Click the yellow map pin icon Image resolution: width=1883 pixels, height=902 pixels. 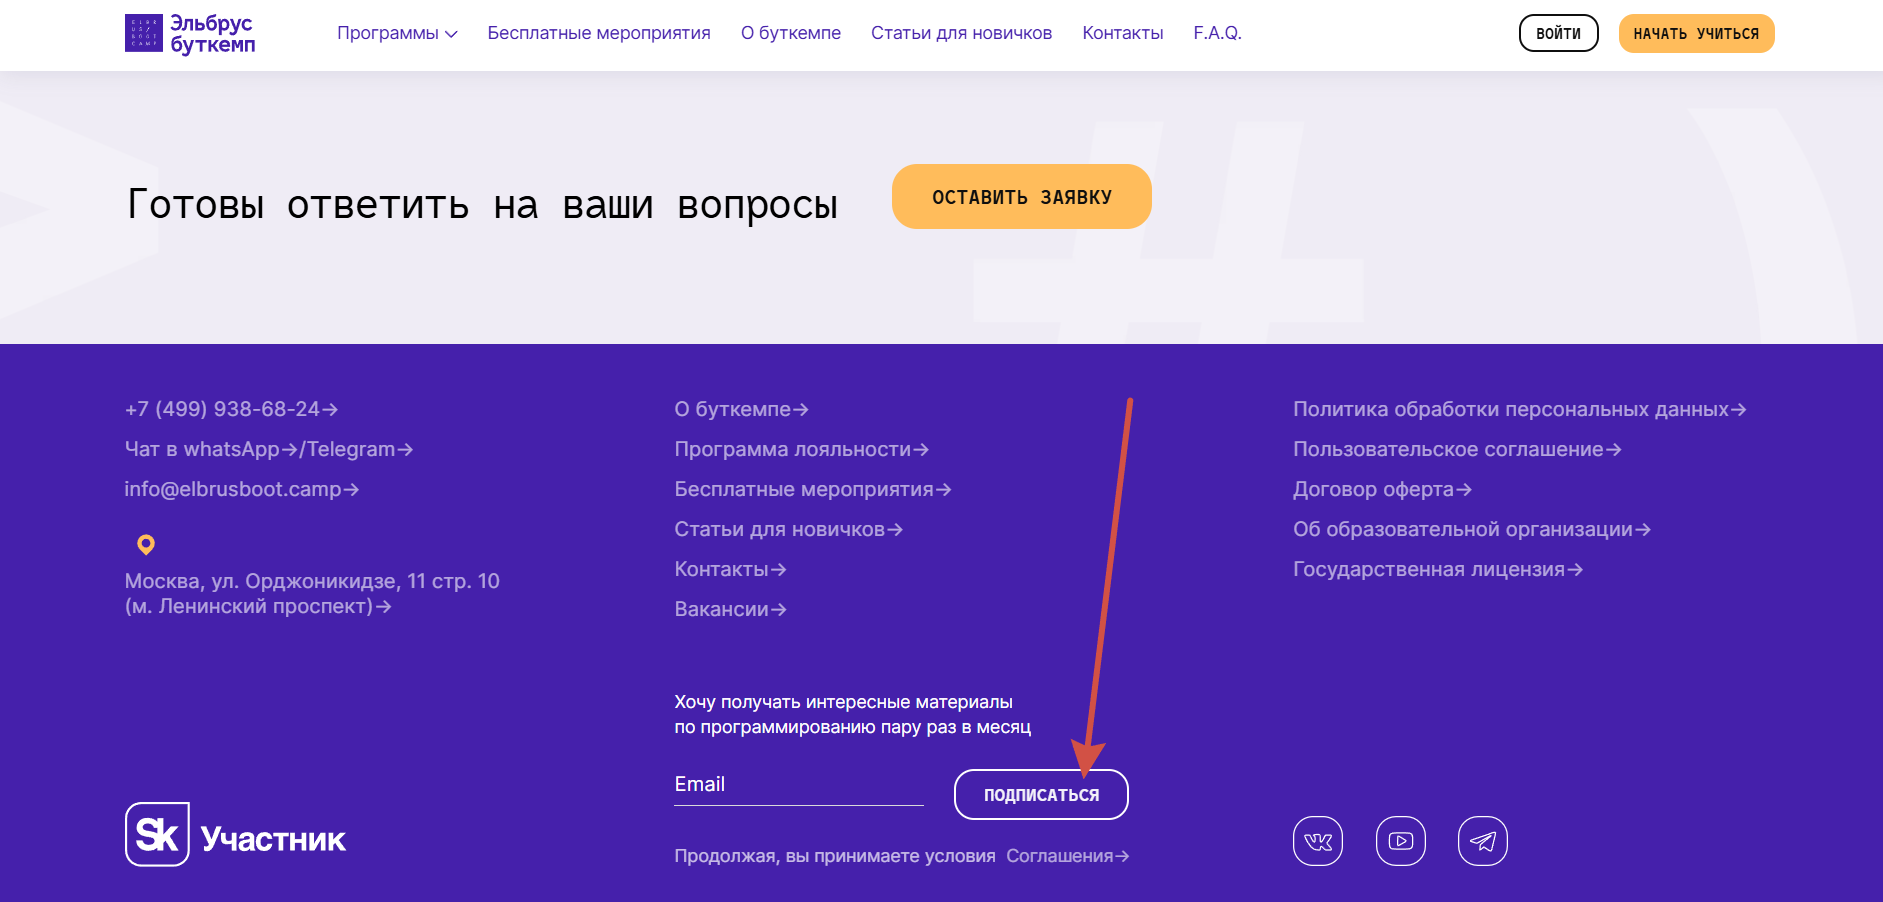coord(146,545)
